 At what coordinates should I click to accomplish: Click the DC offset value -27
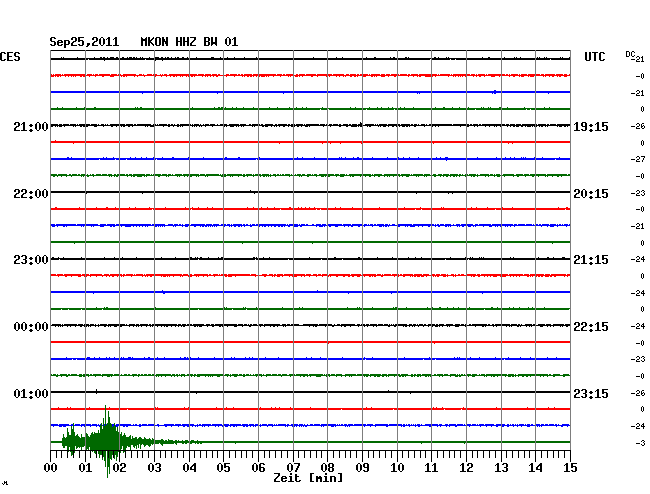click(638, 159)
